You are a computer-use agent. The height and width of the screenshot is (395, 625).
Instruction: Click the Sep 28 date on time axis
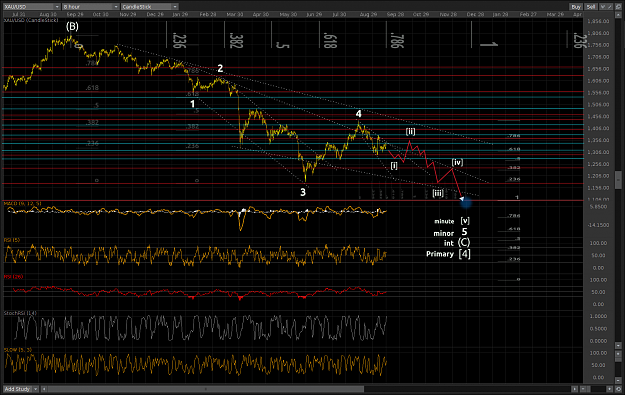(395, 14)
